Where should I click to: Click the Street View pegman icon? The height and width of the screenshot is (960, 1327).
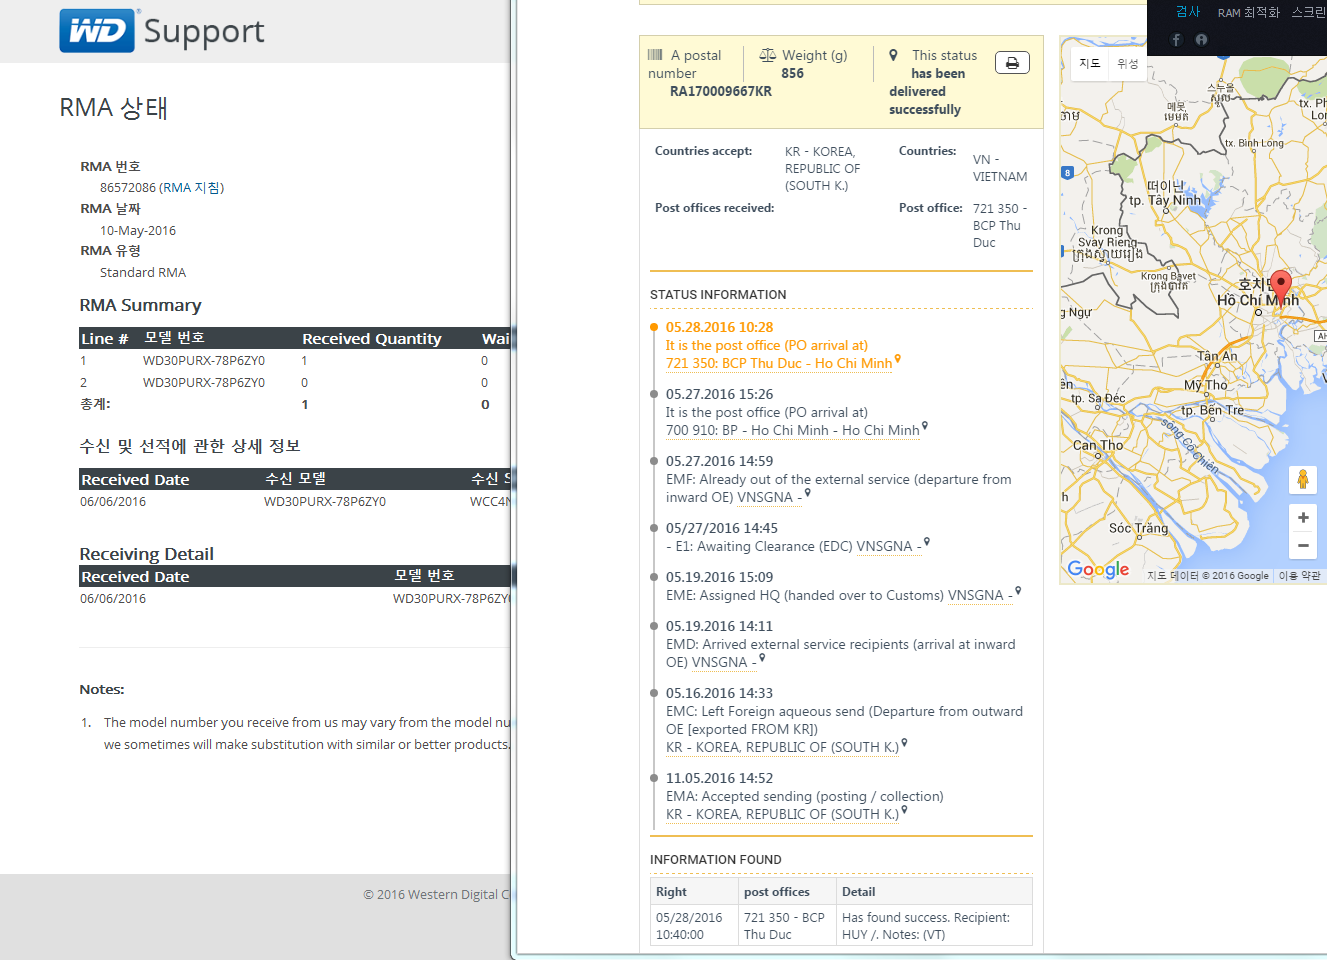(1302, 480)
